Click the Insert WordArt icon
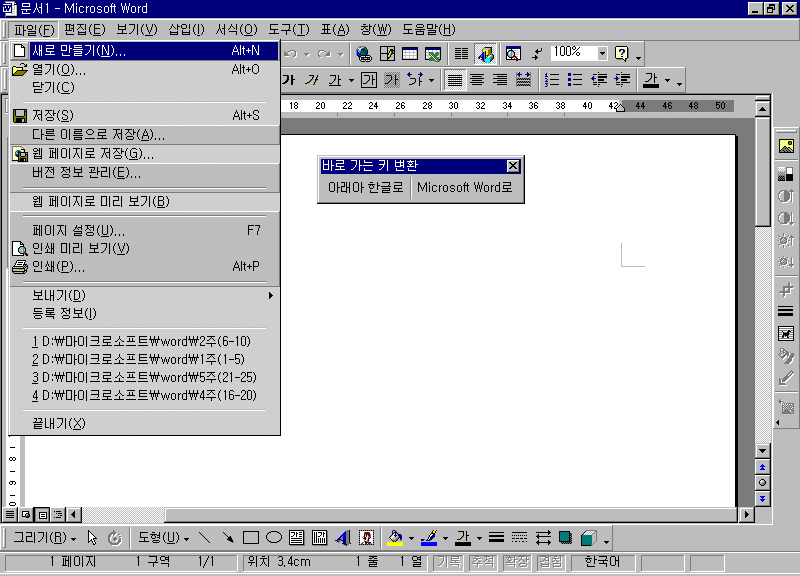800x576 pixels. 343,538
